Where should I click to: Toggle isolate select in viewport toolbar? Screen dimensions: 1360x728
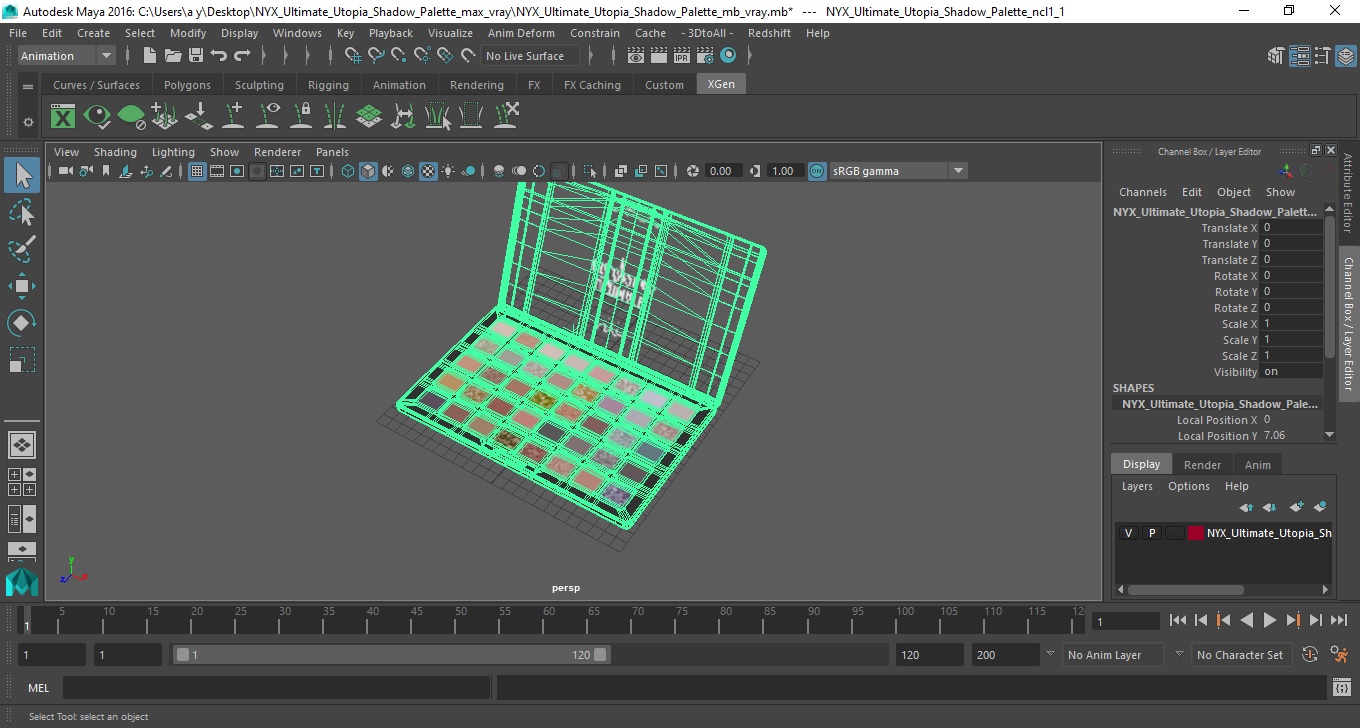pyautogui.click(x=591, y=171)
